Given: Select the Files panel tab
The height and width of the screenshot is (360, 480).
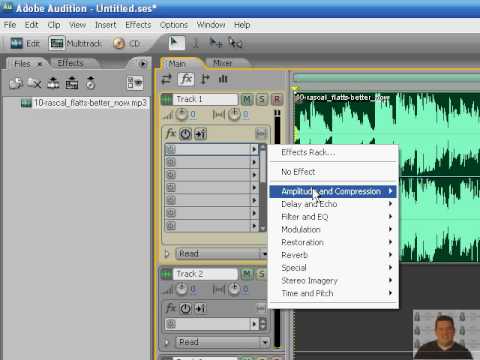Looking at the screenshot, I should (x=23, y=63).
